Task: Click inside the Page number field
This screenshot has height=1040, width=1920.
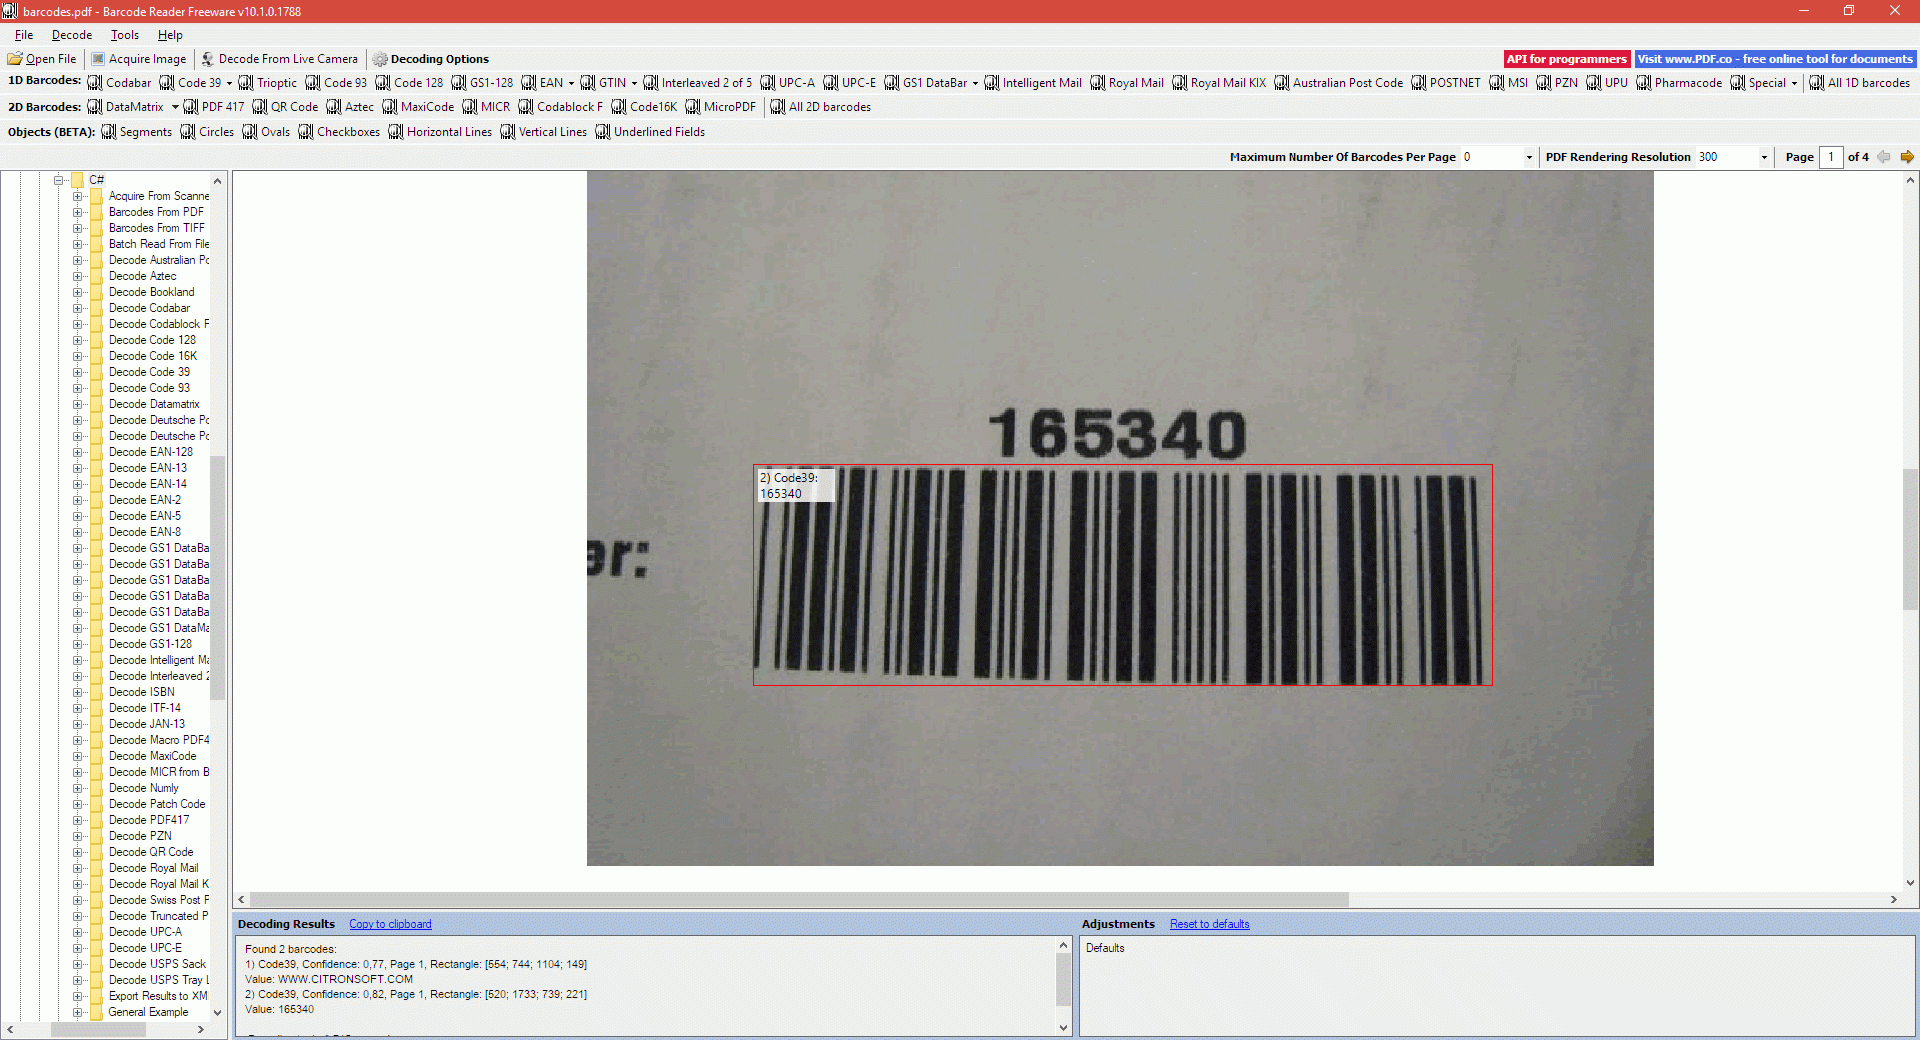Action: (1831, 157)
